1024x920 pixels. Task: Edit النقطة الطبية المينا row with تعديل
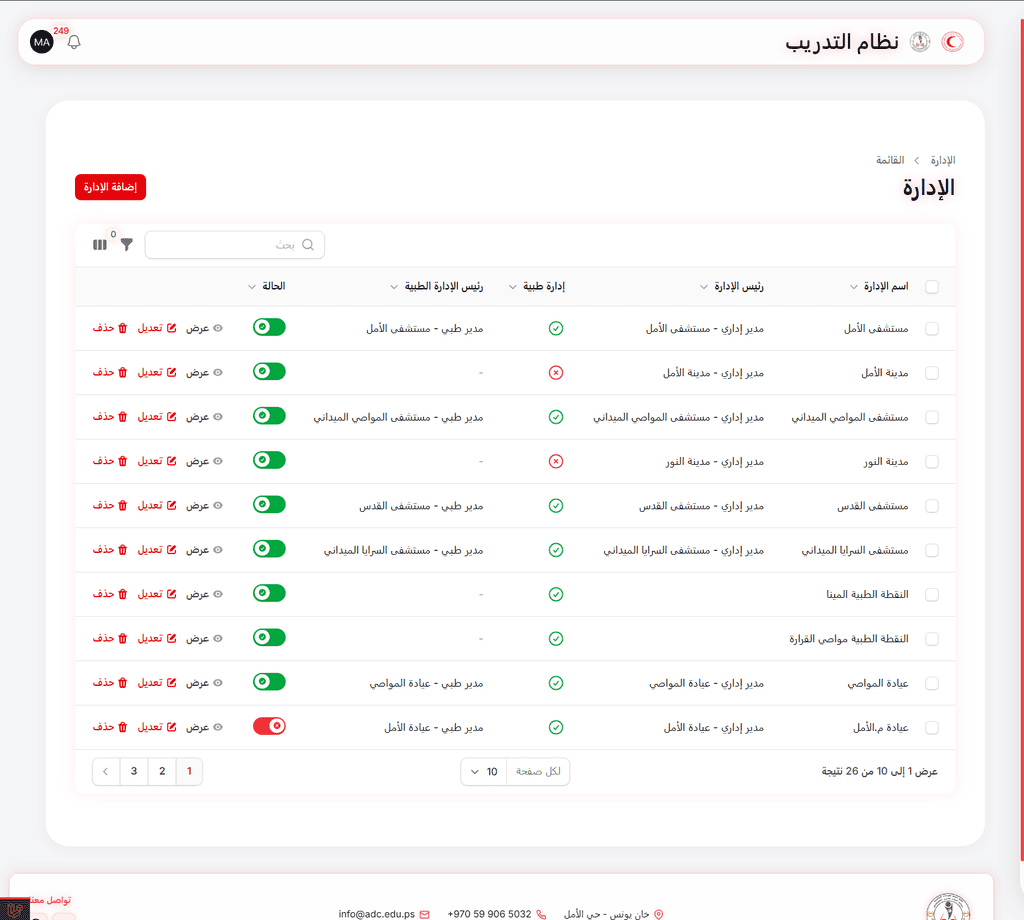pyautogui.click(x=157, y=594)
